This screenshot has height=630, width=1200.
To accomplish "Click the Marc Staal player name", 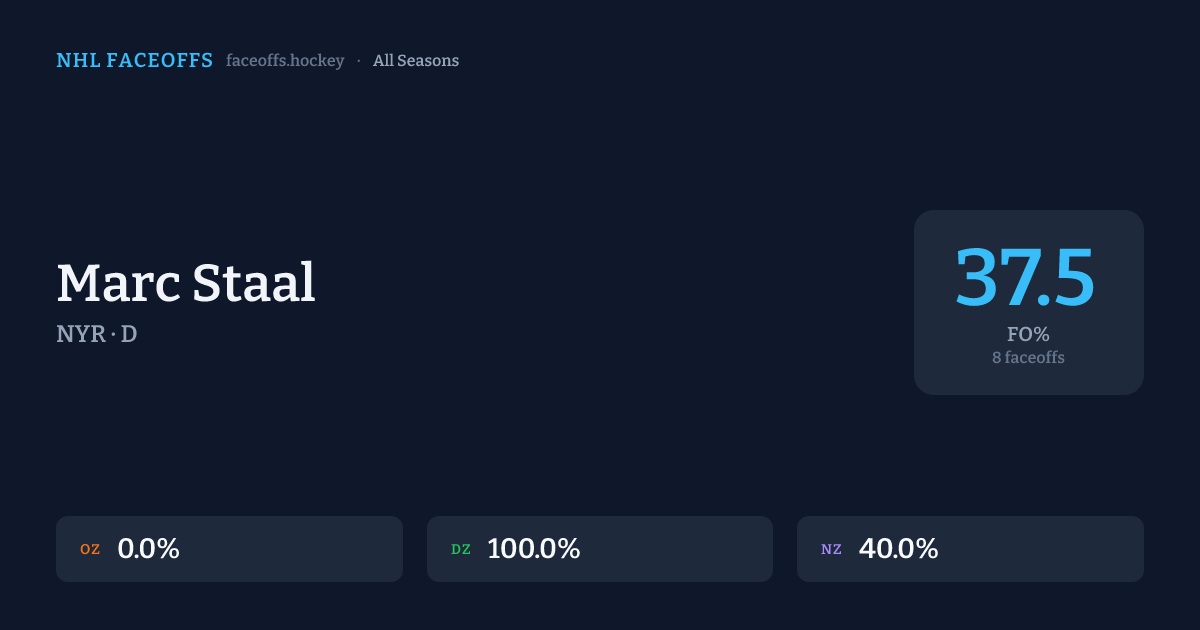I will (186, 283).
